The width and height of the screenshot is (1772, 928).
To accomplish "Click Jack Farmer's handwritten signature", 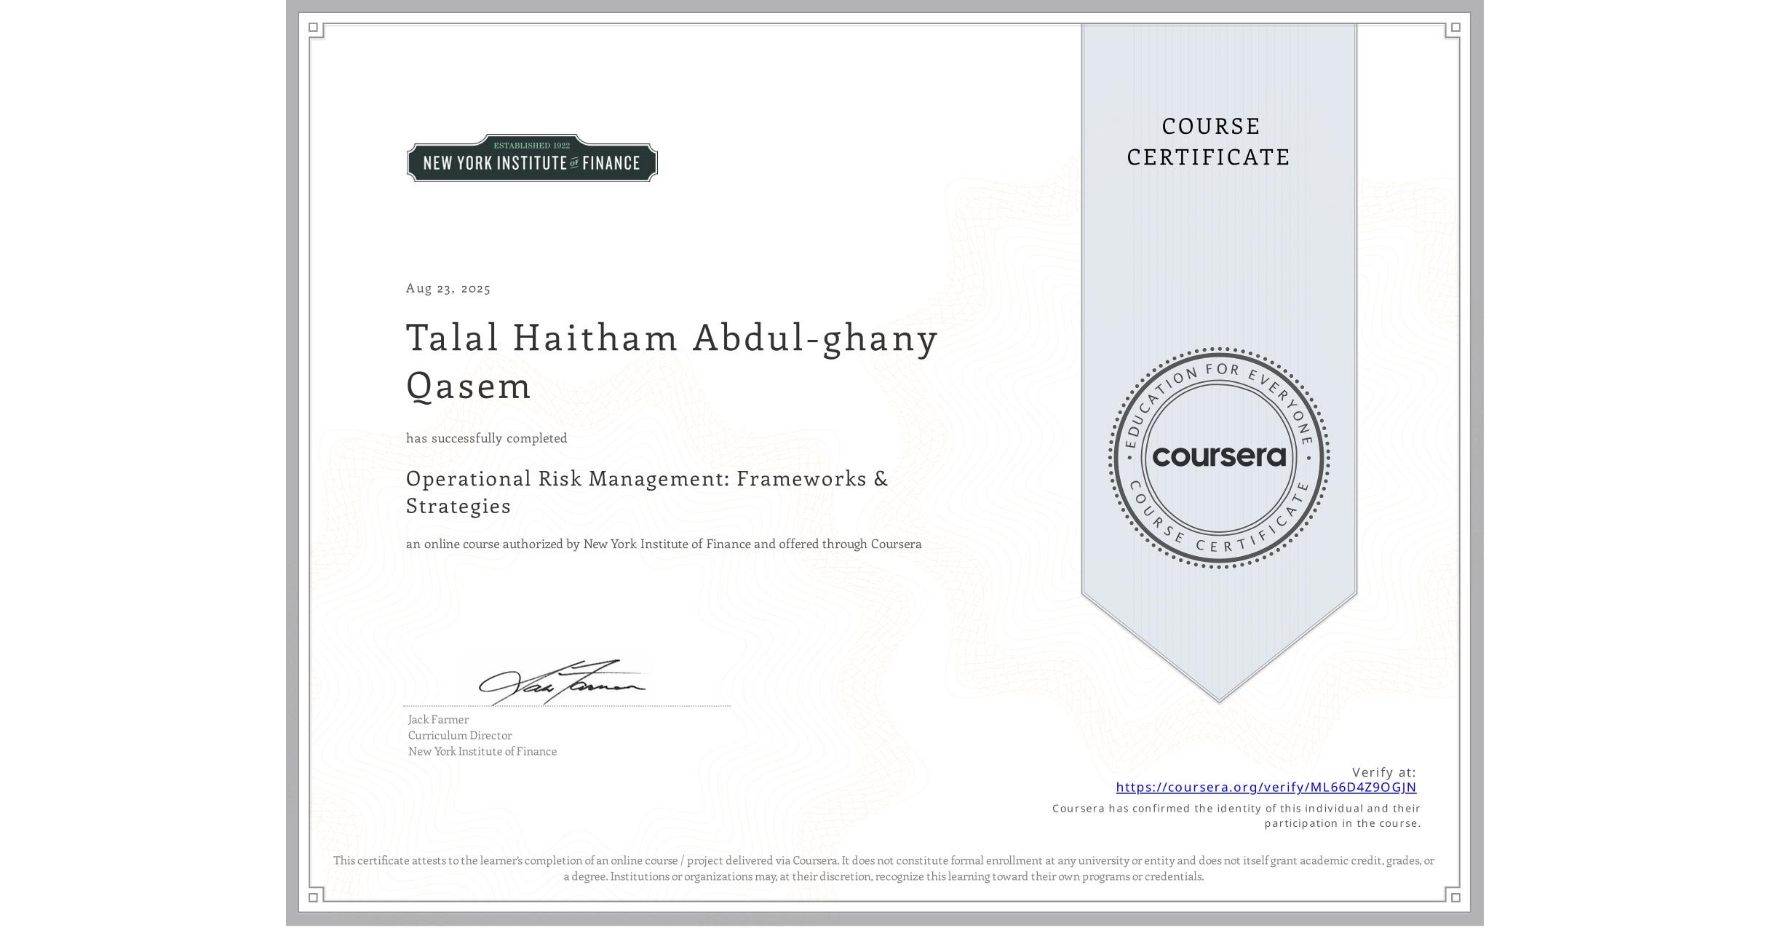I will [563, 681].
